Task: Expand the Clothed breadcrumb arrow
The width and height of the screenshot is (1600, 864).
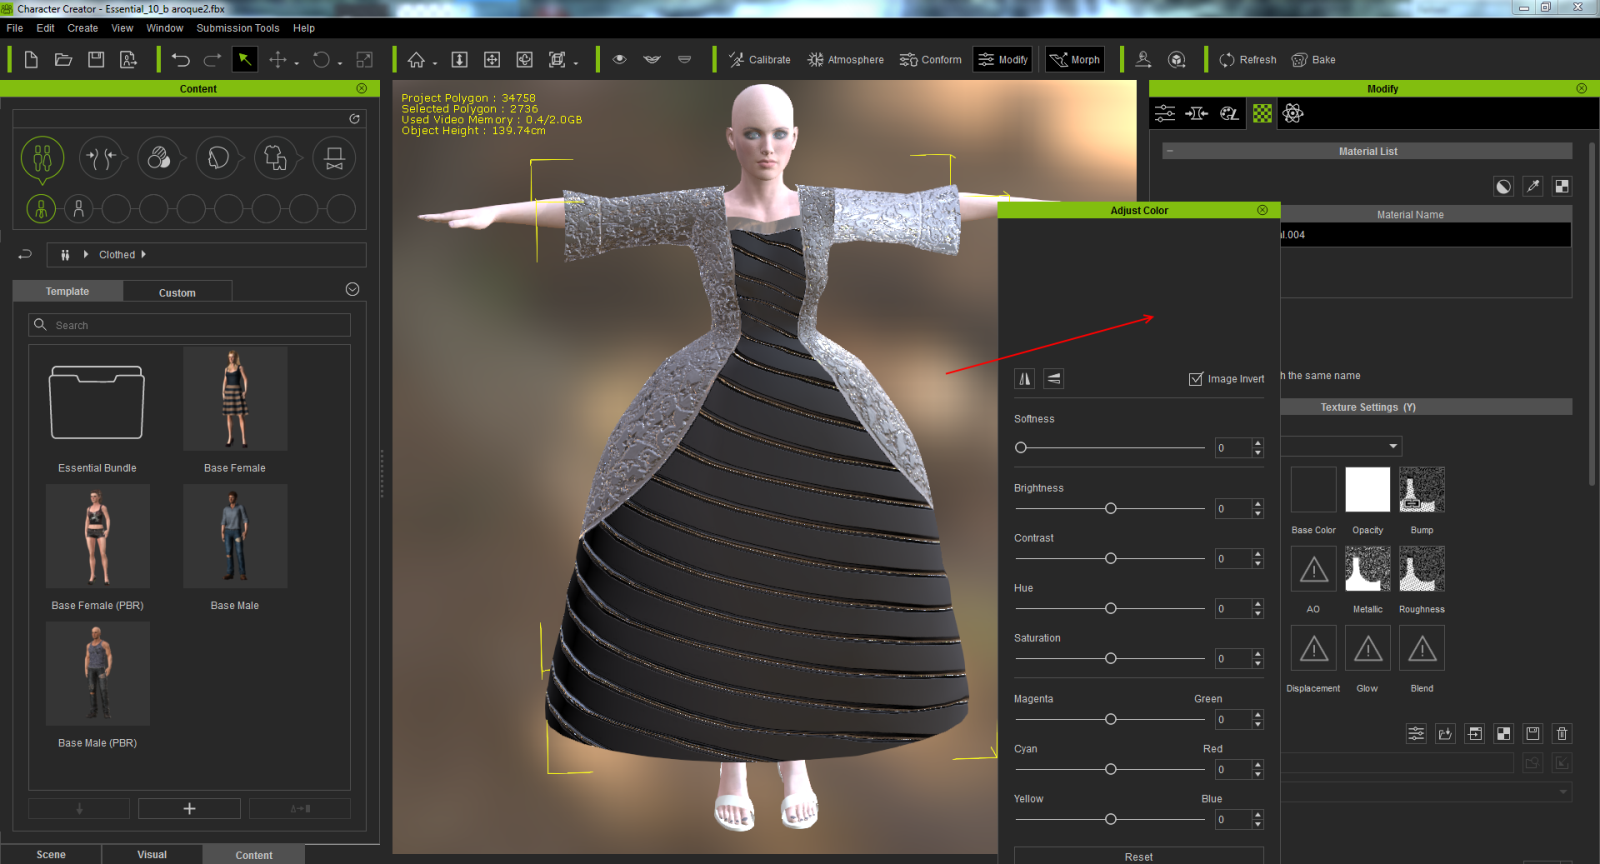Action: click(144, 255)
